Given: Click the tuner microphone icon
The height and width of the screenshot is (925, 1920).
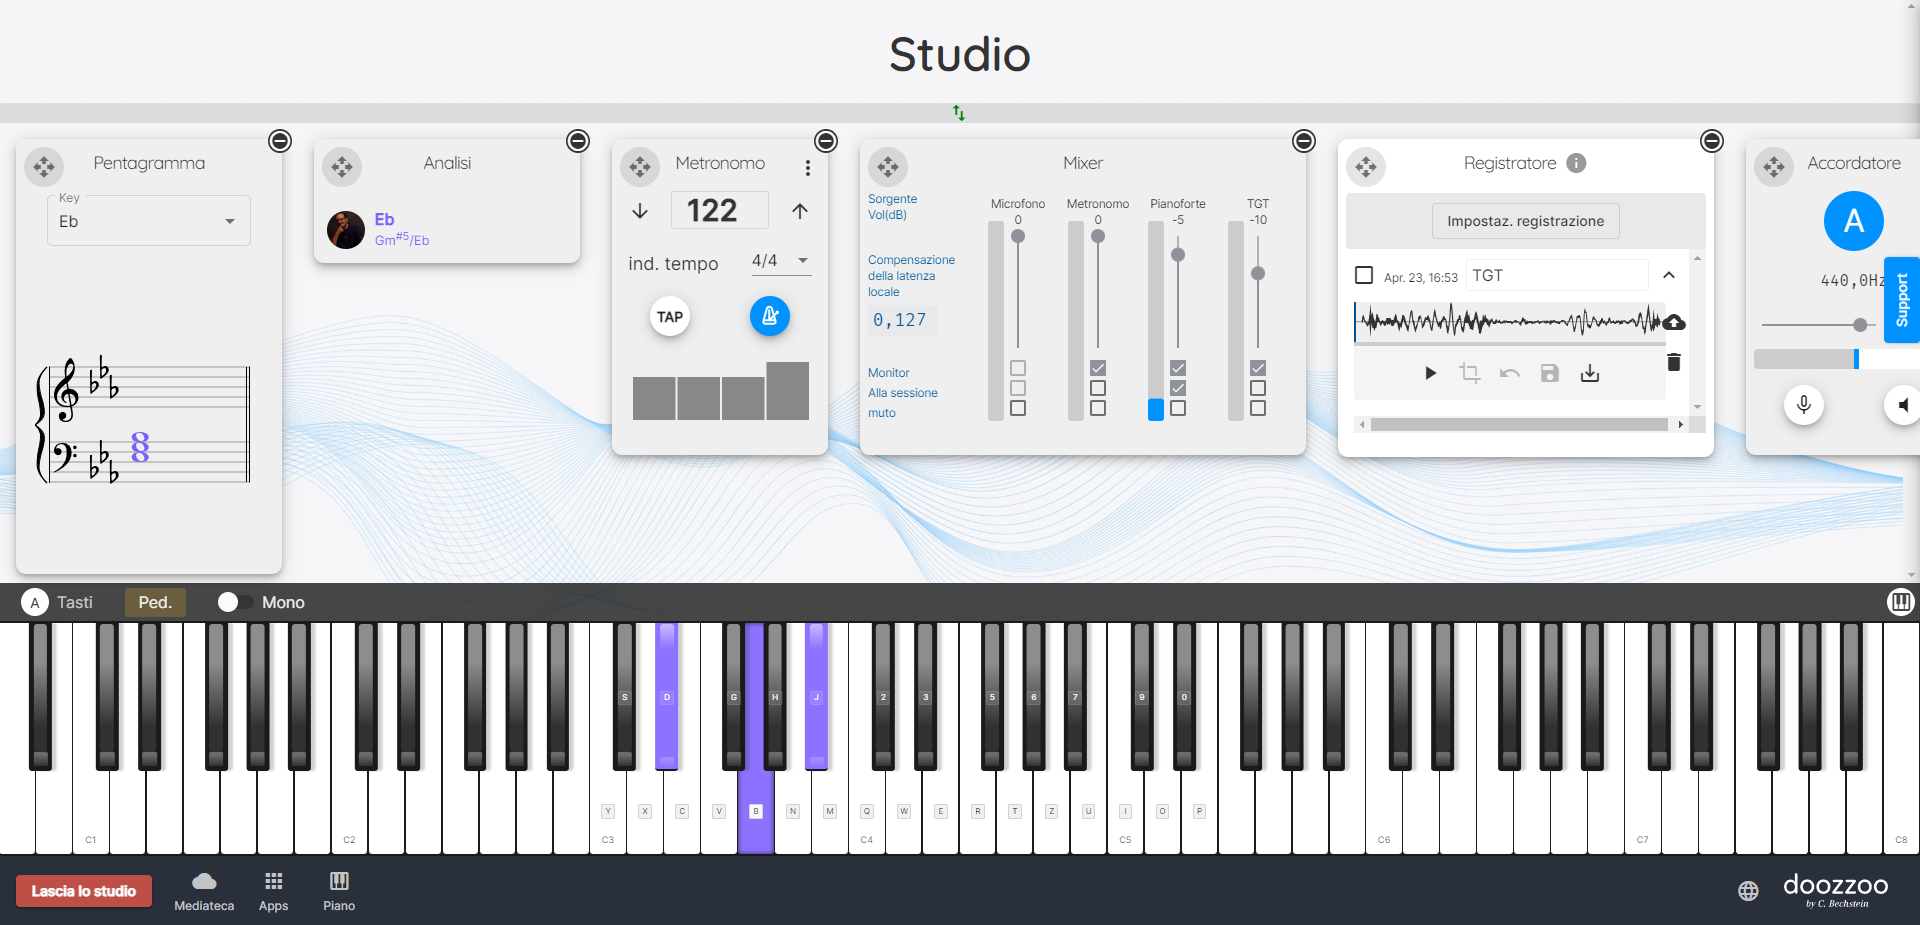Looking at the screenshot, I should [x=1803, y=405].
